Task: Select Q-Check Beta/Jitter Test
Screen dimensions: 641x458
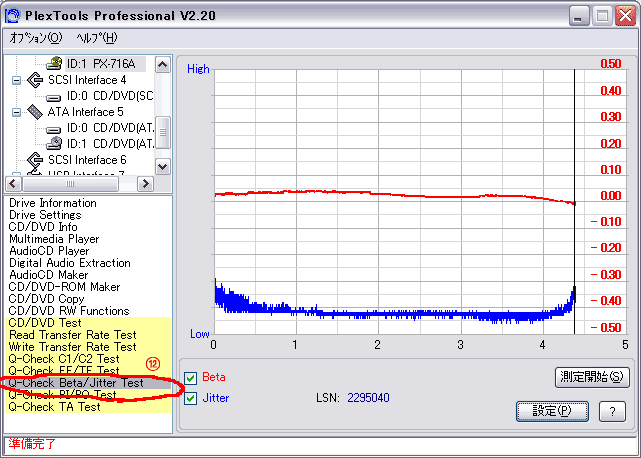Action: click(76, 383)
